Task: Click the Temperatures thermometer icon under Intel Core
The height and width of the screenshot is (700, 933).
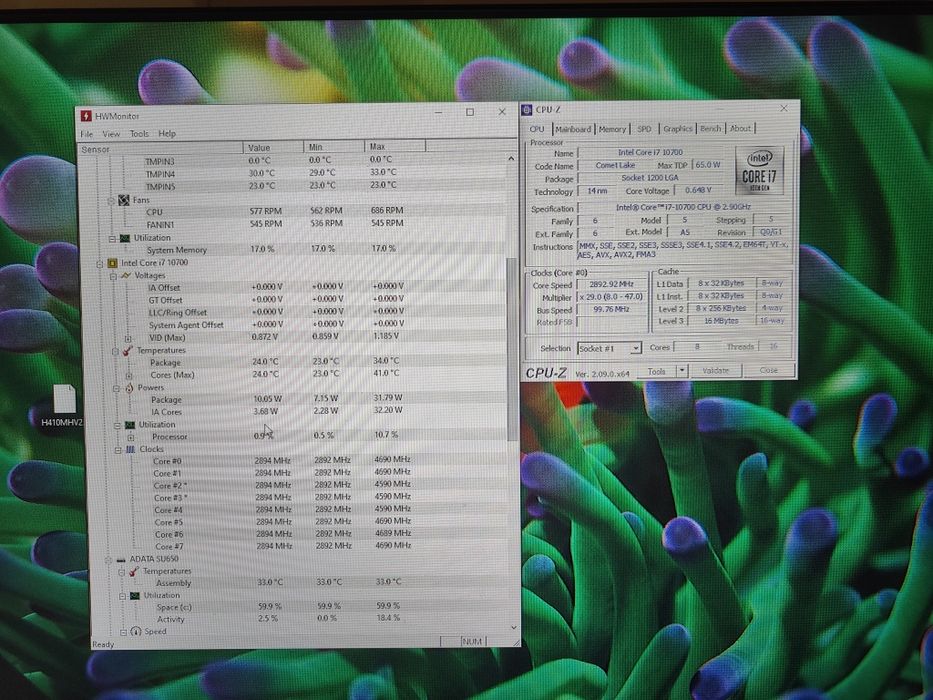Action: [127, 351]
